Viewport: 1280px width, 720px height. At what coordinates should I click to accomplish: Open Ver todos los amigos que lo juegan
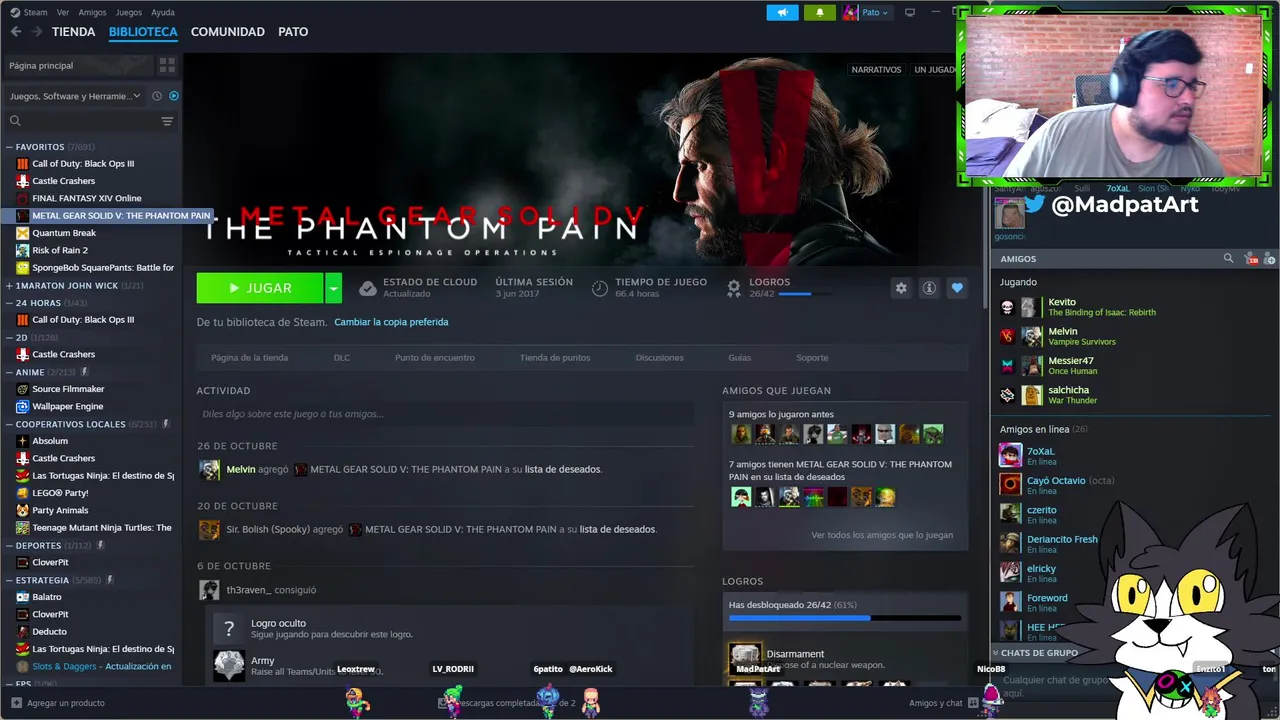tap(882, 535)
